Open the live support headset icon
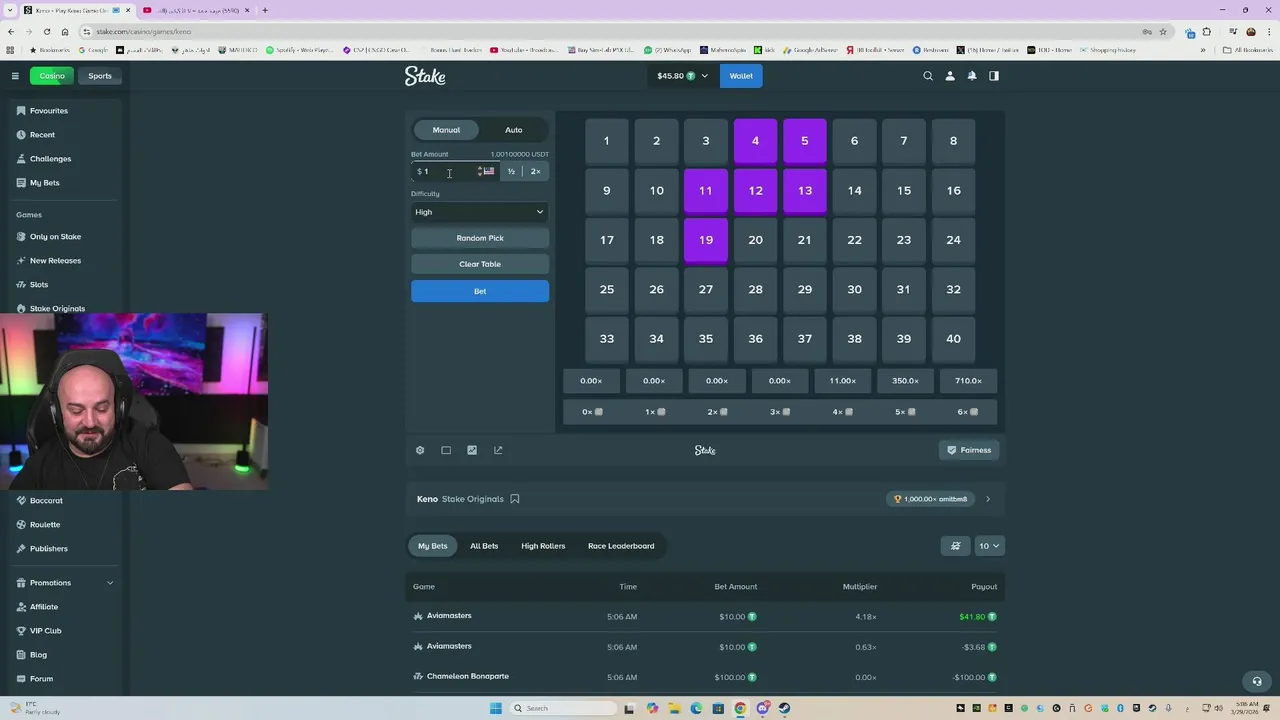Screen dimensions: 1280x720 [1257, 682]
